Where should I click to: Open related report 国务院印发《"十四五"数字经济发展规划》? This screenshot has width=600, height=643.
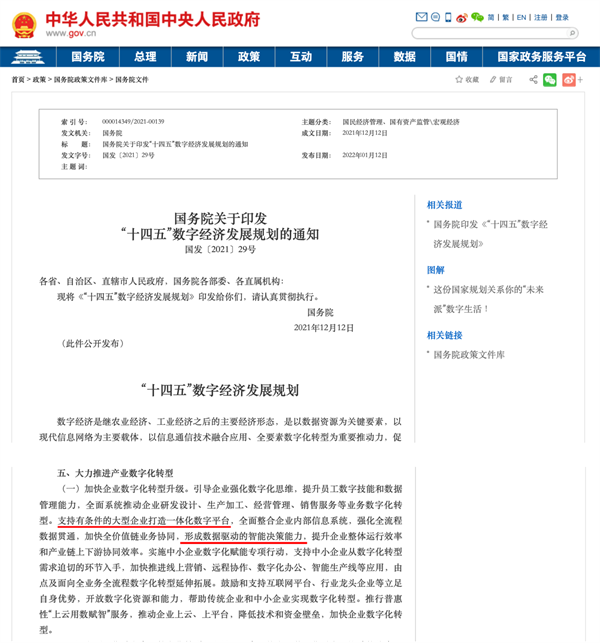tap(490, 234)
